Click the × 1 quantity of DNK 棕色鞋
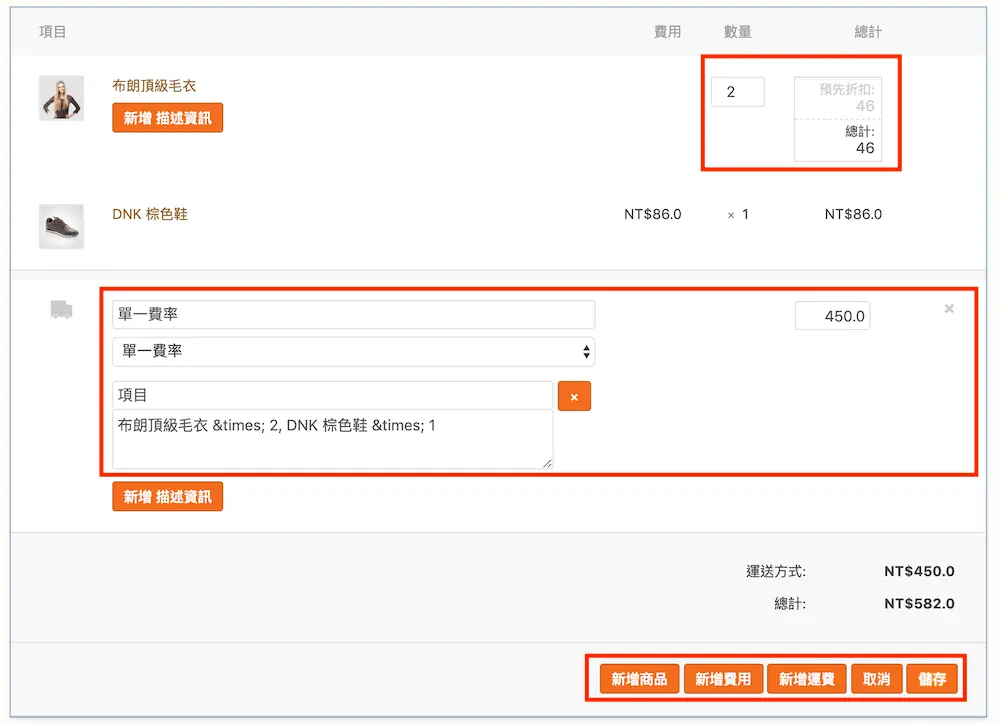 738,214
